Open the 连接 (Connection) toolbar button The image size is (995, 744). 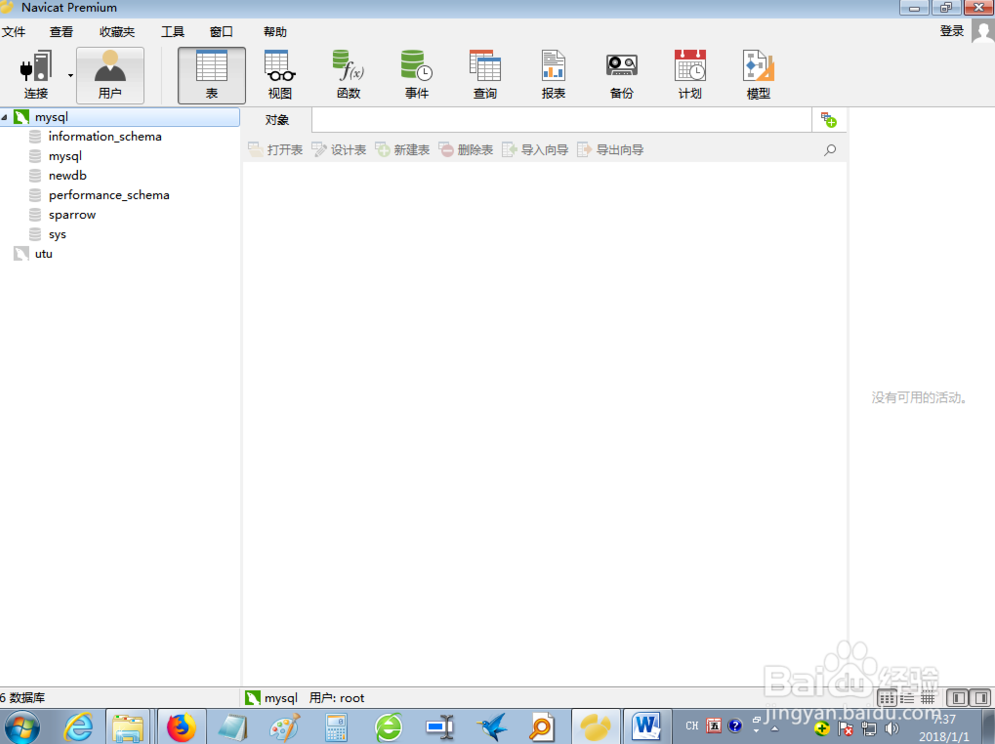pyautogui.click(x=36, y=75)
